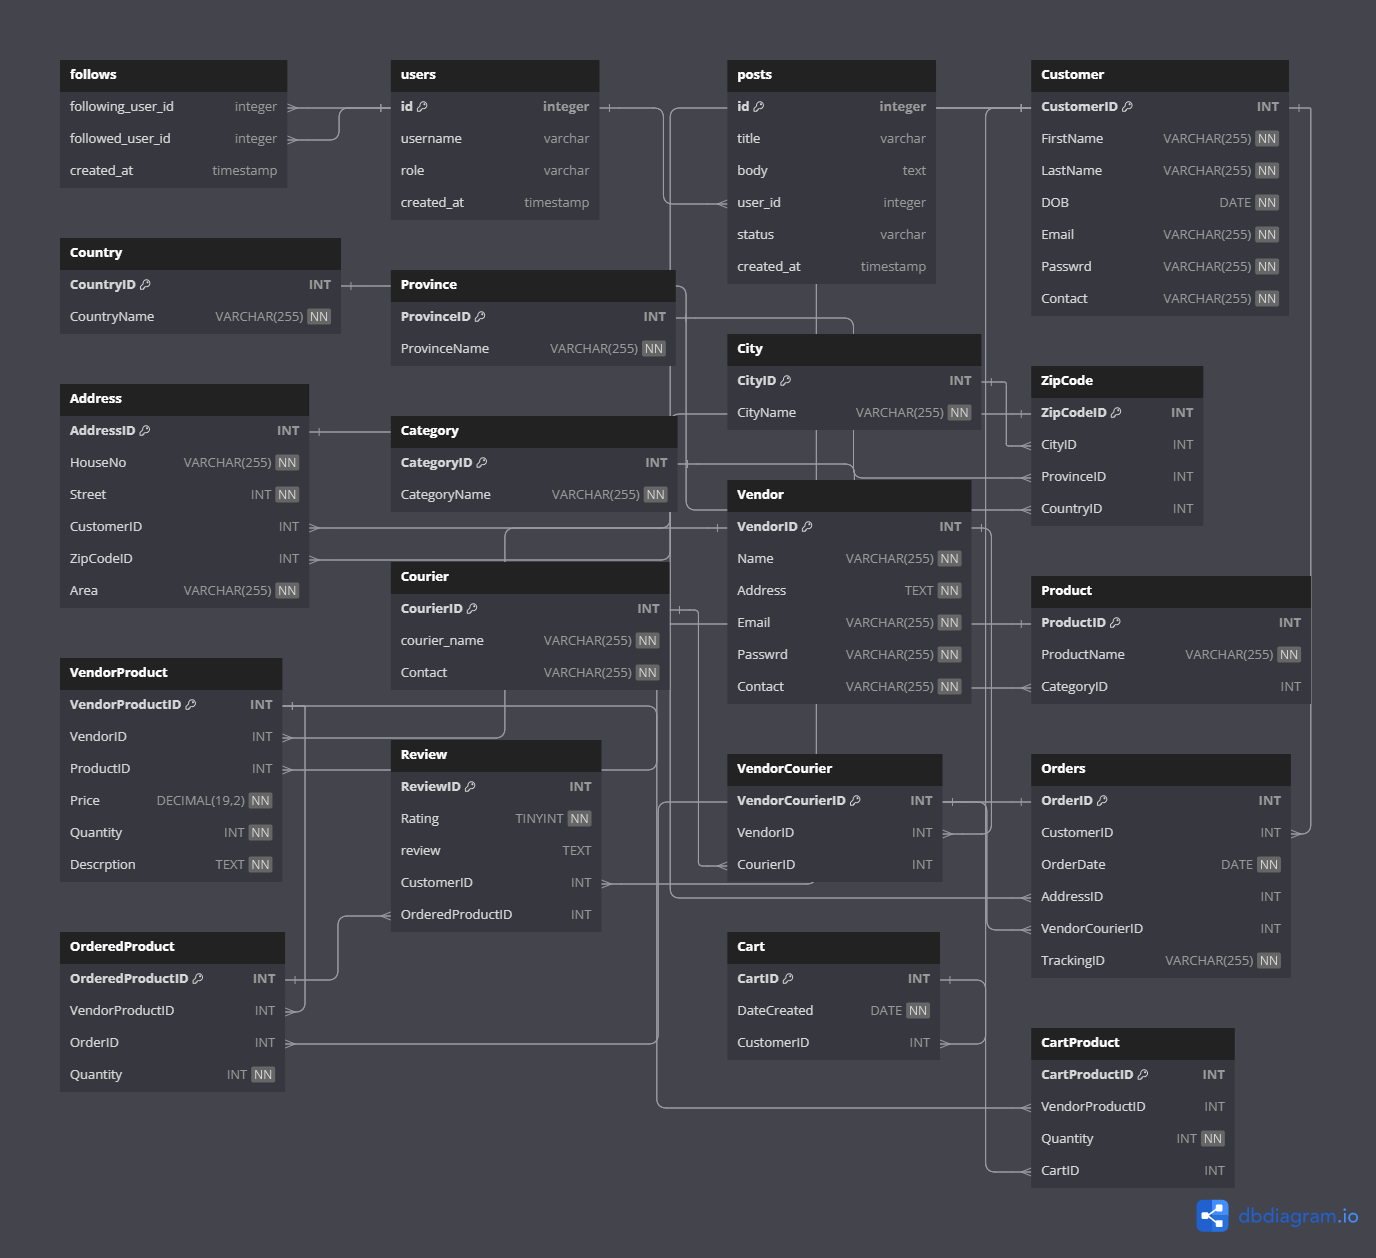1376x1258 pixels.
Task: Select the OrderDate field in Orders
Action: point(1160,865)
